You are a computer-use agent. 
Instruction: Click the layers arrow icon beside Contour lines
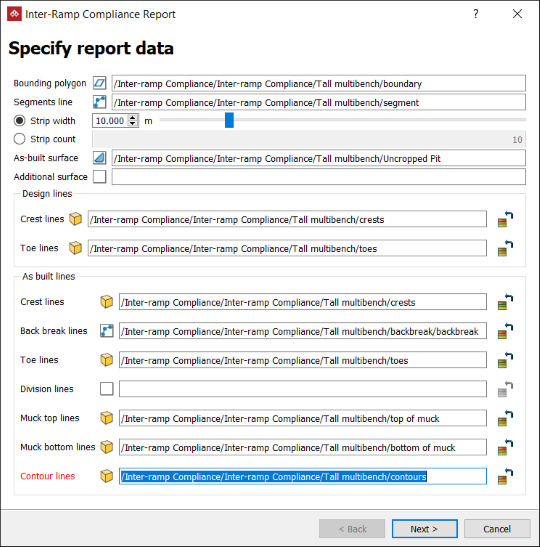[x=505, y=477]
